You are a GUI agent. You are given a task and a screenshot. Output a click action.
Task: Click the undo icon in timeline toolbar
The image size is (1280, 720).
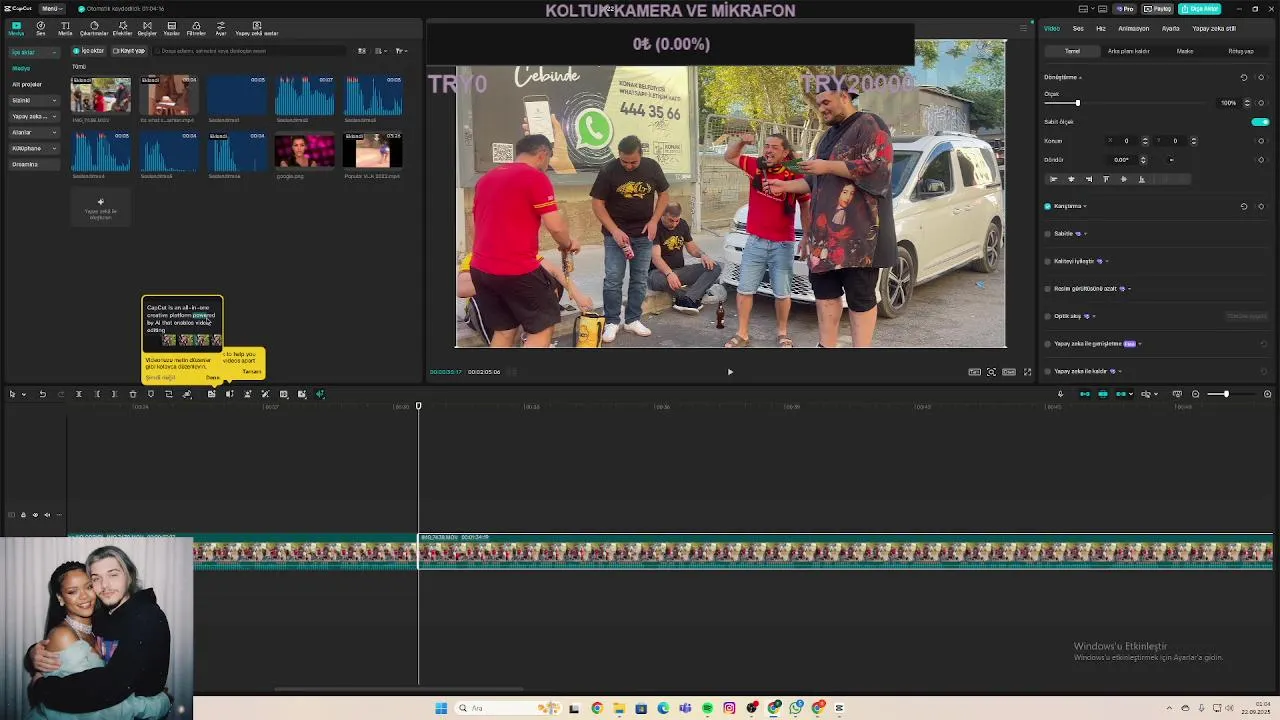[x=43, y=394]
